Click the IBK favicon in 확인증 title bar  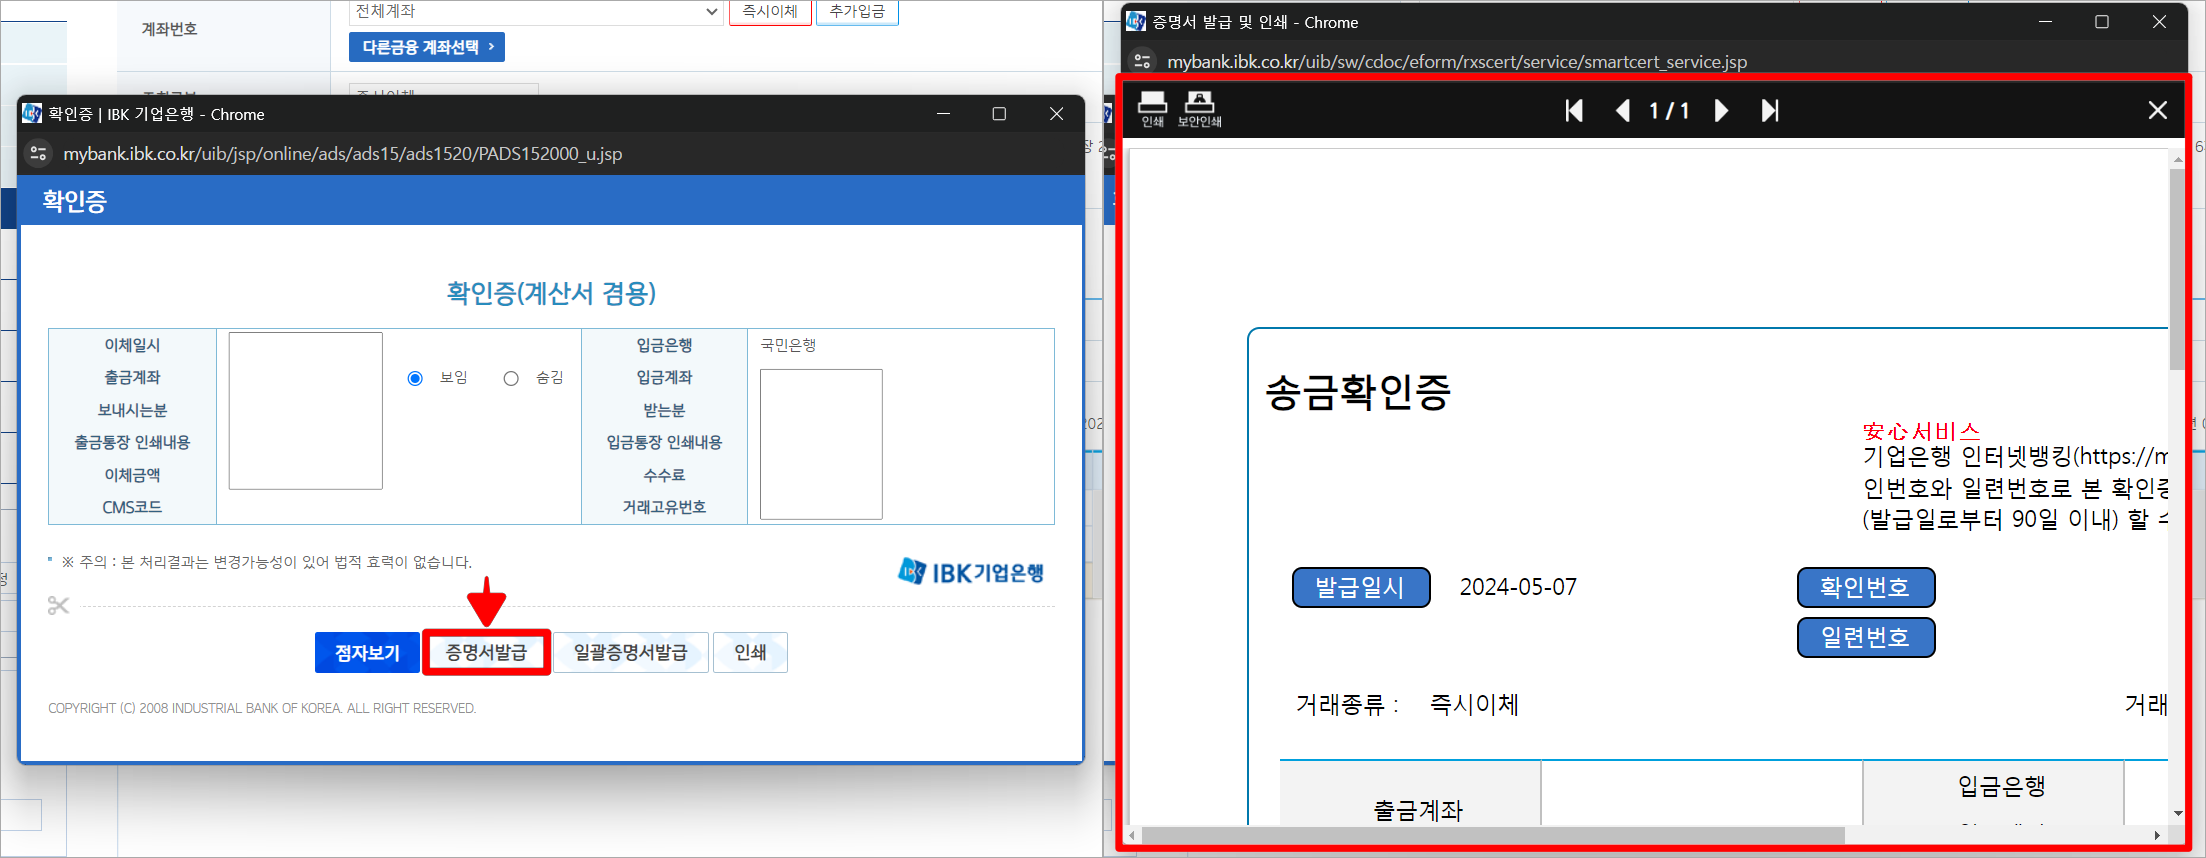click(32, 114)
